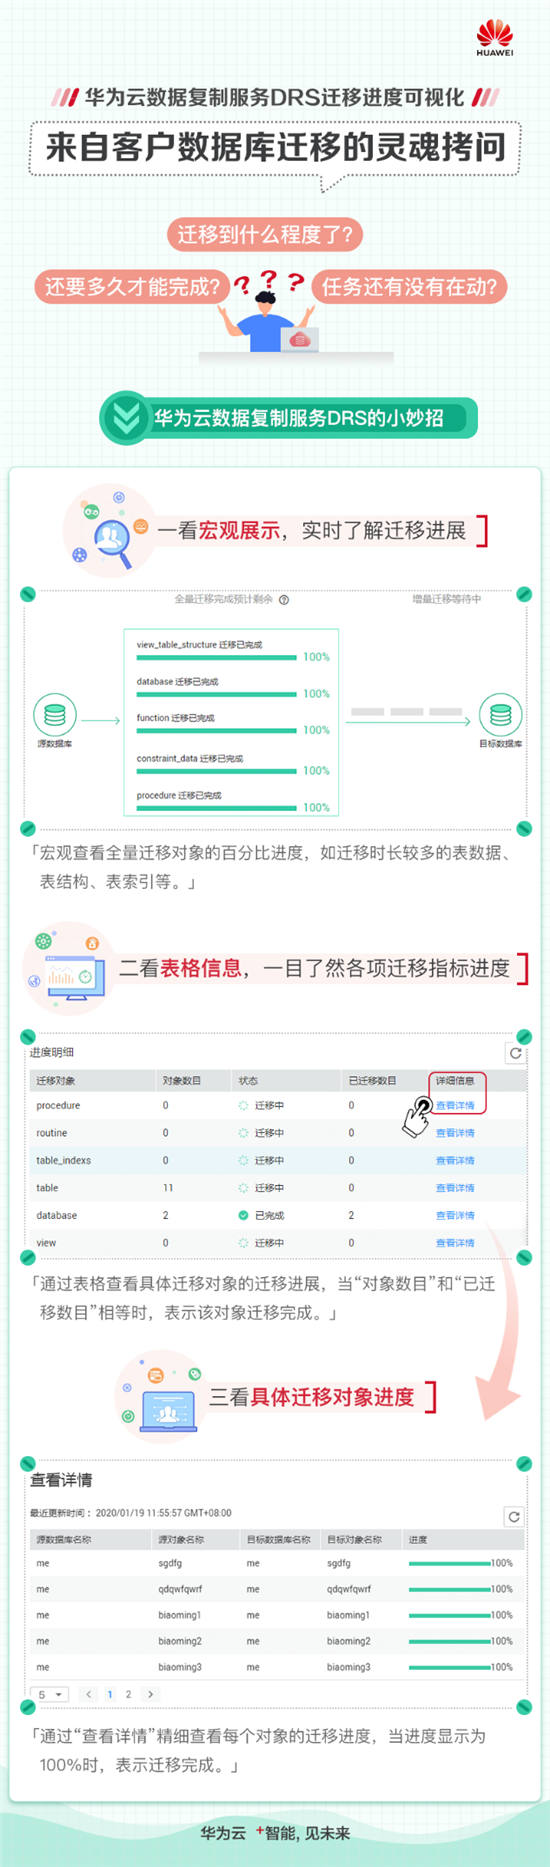Screen dimensions: 550x1867
Task: Click the procedure 迁移已完成 progress bar
Action: [x=216, y=807]
